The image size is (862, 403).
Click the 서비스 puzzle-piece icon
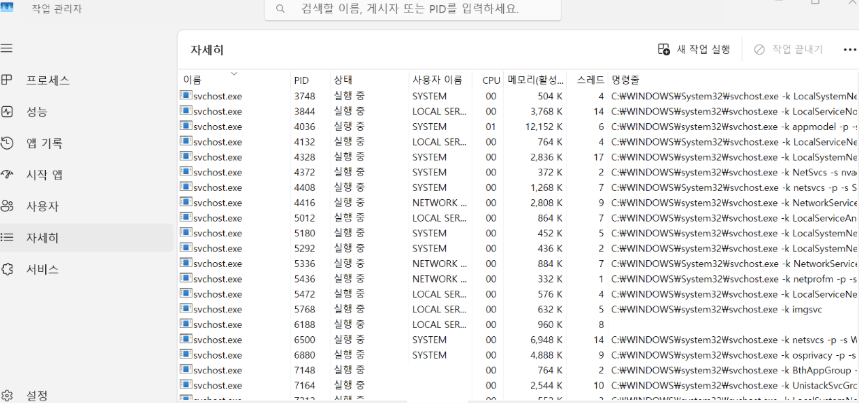coord(7,269)
